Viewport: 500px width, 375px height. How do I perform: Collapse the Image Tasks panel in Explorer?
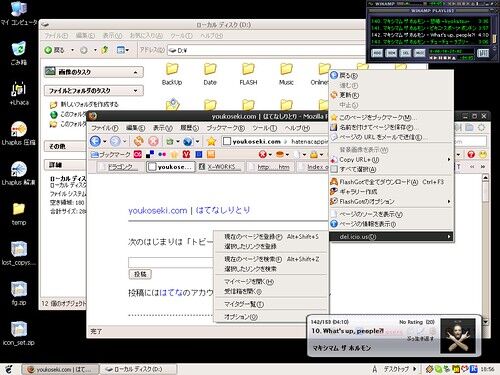(x=135, y=72)
